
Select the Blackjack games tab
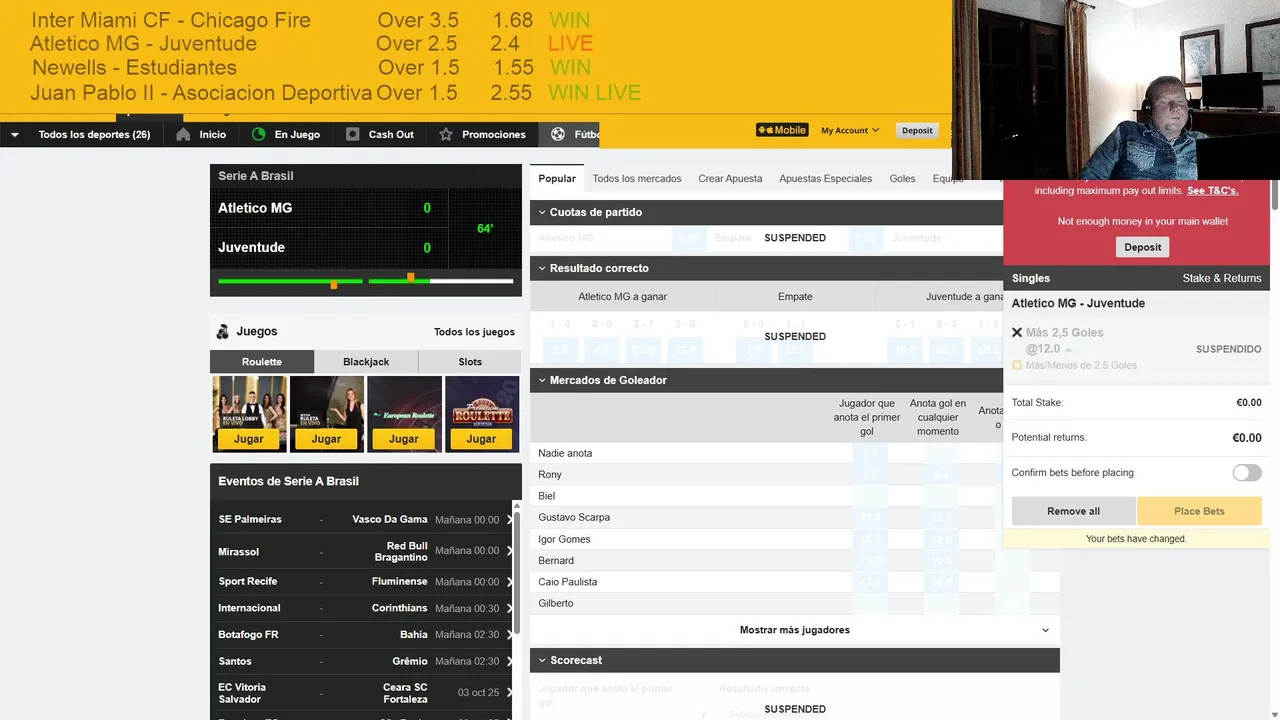pyautogui.click(x=366, y=362)
